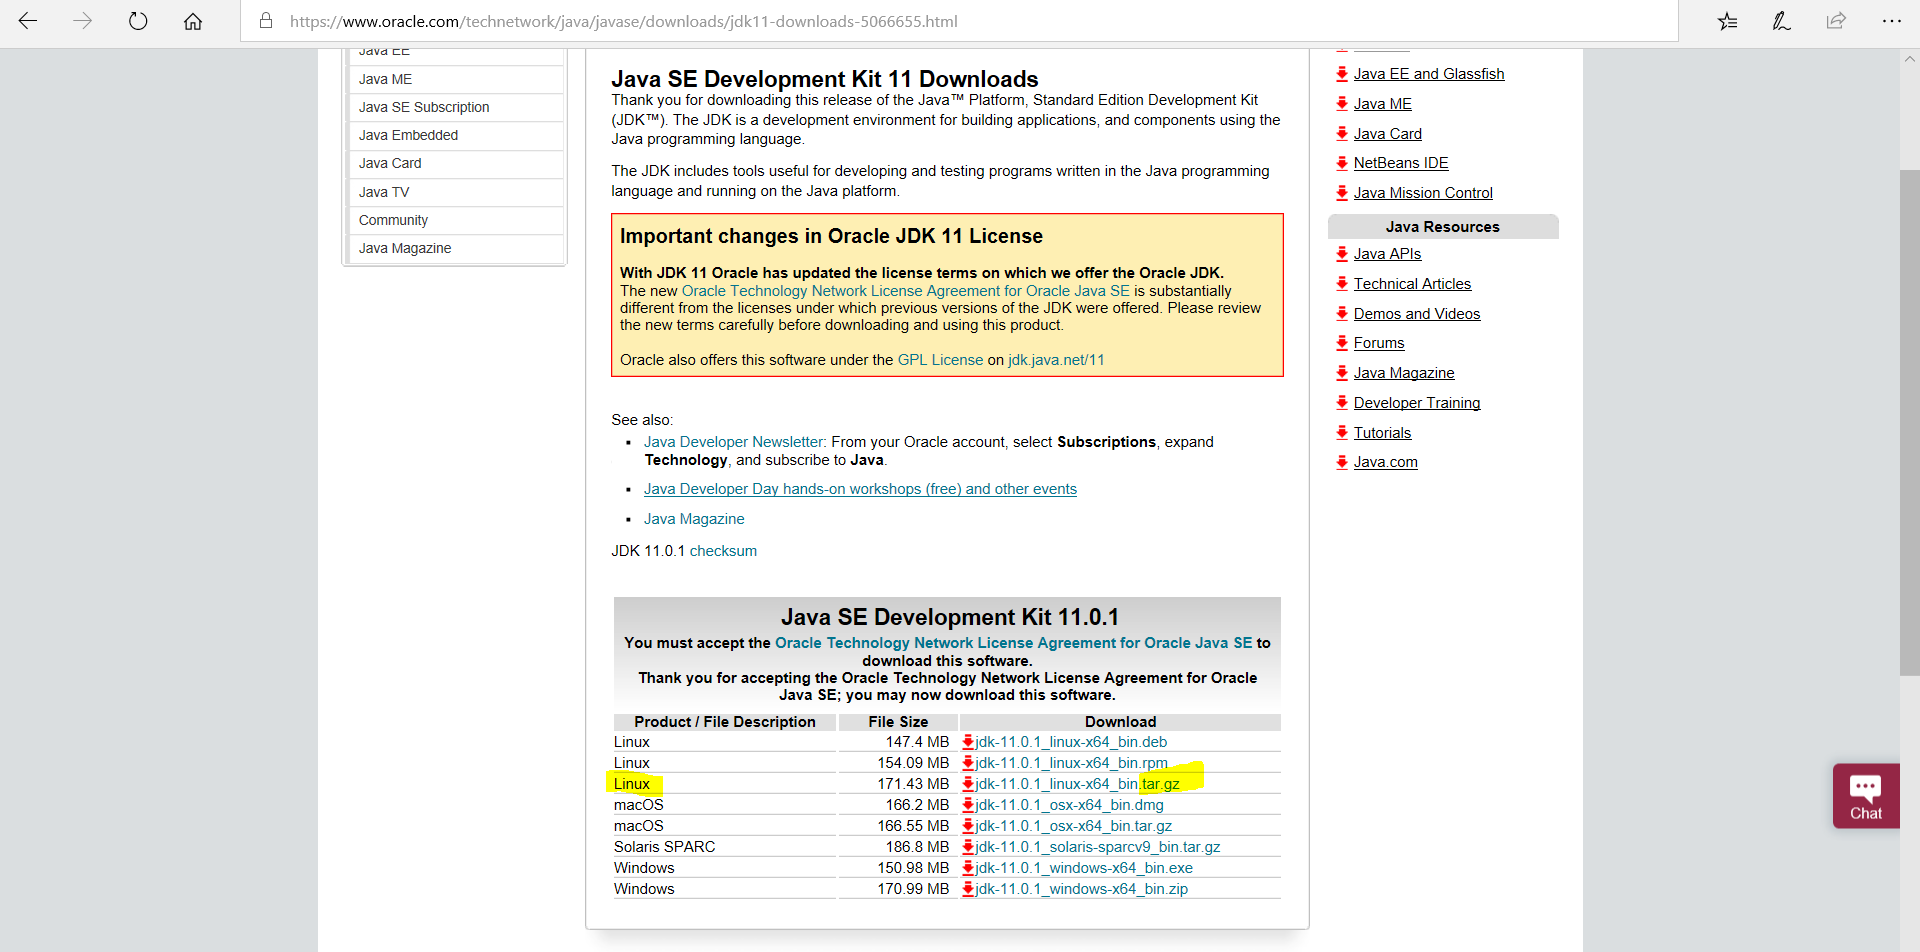Reload the page with the refresh icon
The width and height of the screenshot is (1920, 952).
coord(138,21)
